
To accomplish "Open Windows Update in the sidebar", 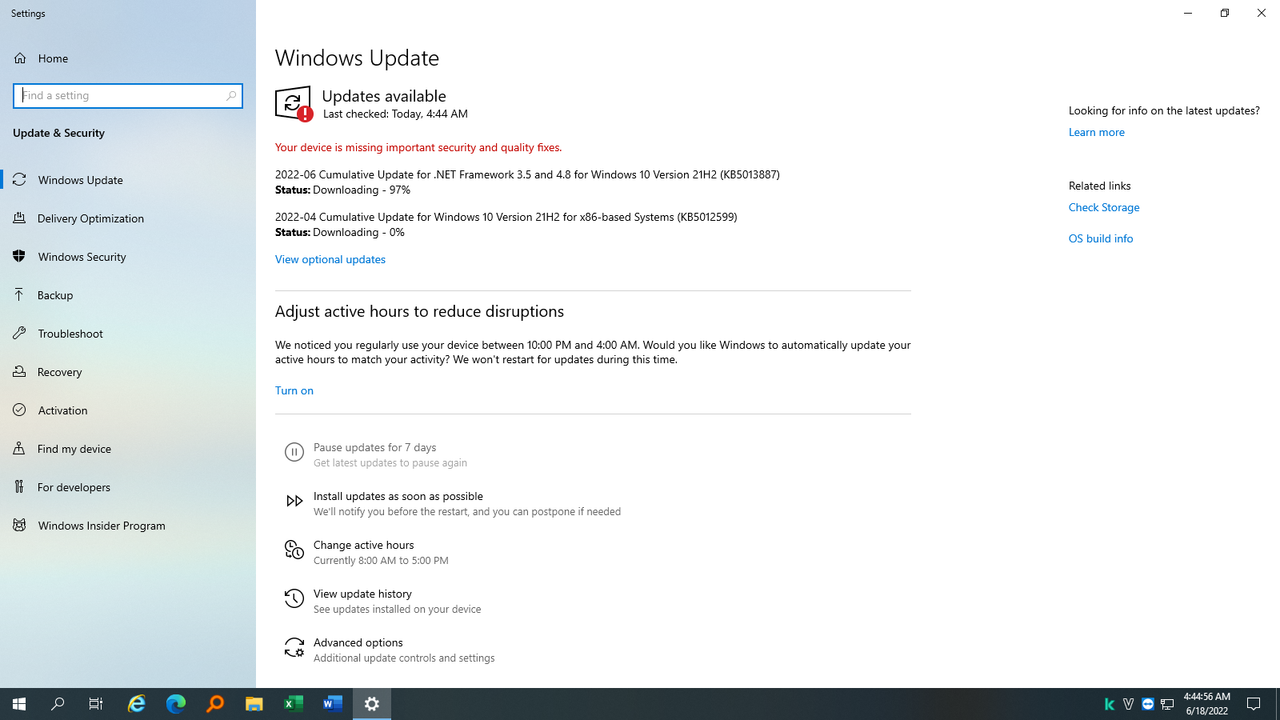I will pyautogui.click(x=128, y=180).
